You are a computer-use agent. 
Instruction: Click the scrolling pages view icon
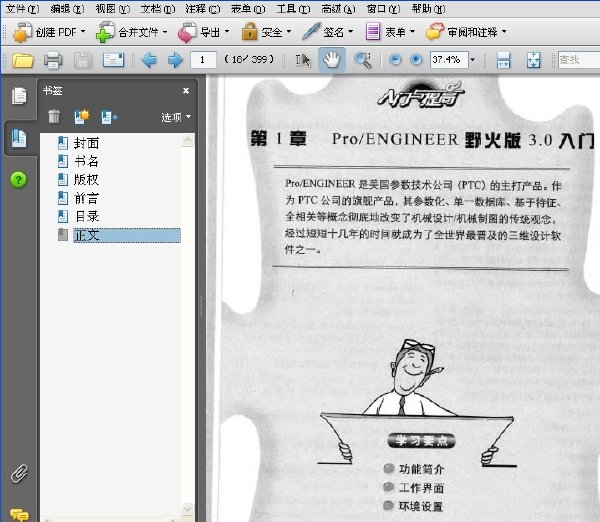click(503, 60)
